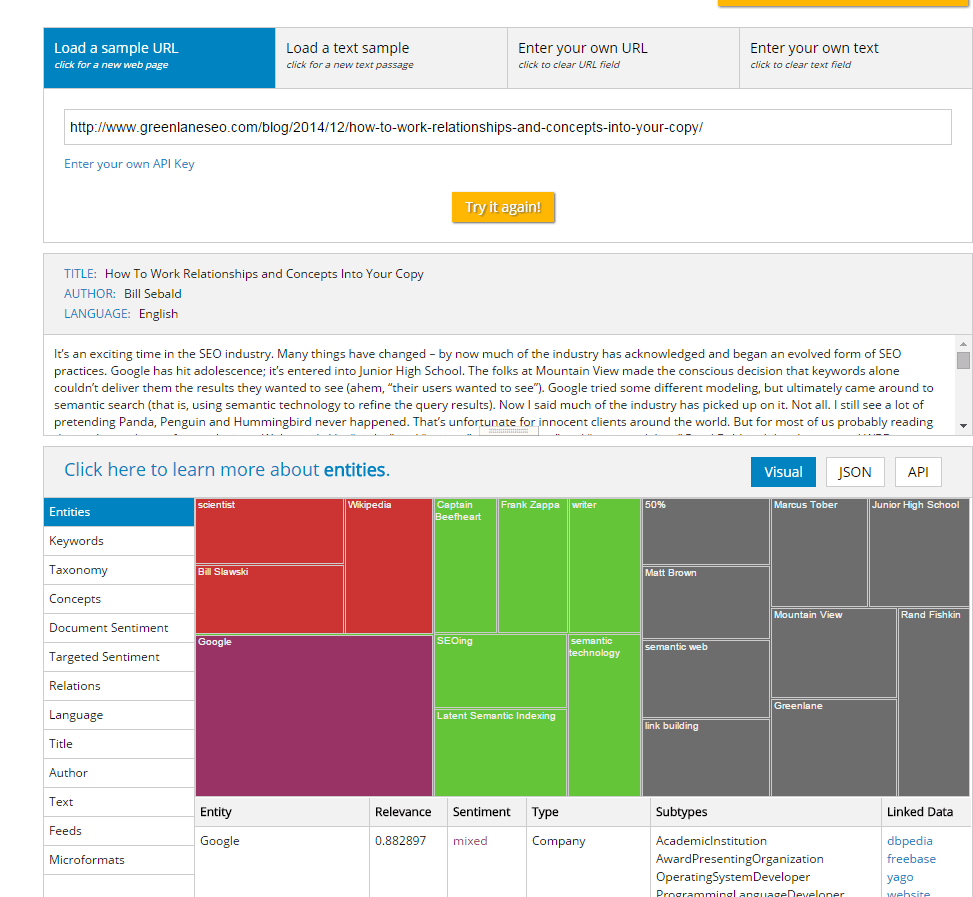Click the URL input field

pos(507,128)
